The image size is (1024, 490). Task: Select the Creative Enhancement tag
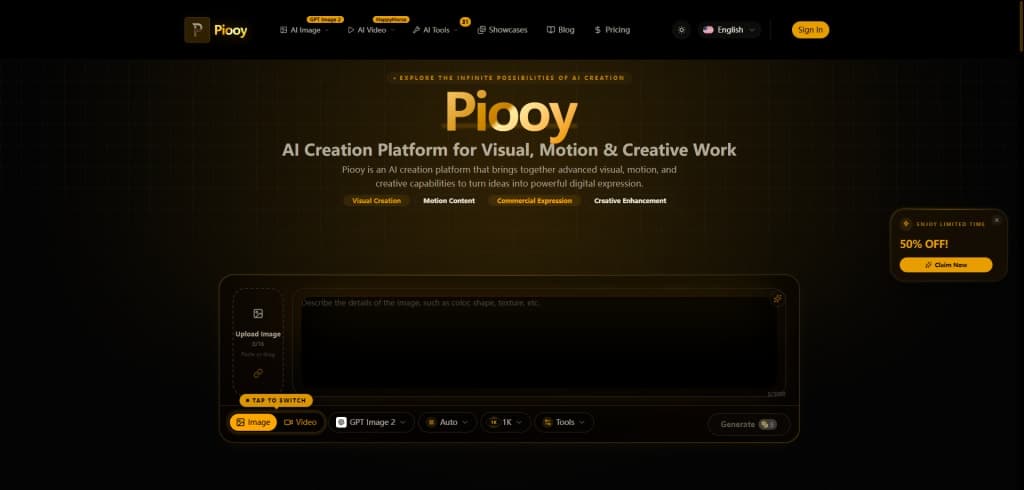click(630, 201)
